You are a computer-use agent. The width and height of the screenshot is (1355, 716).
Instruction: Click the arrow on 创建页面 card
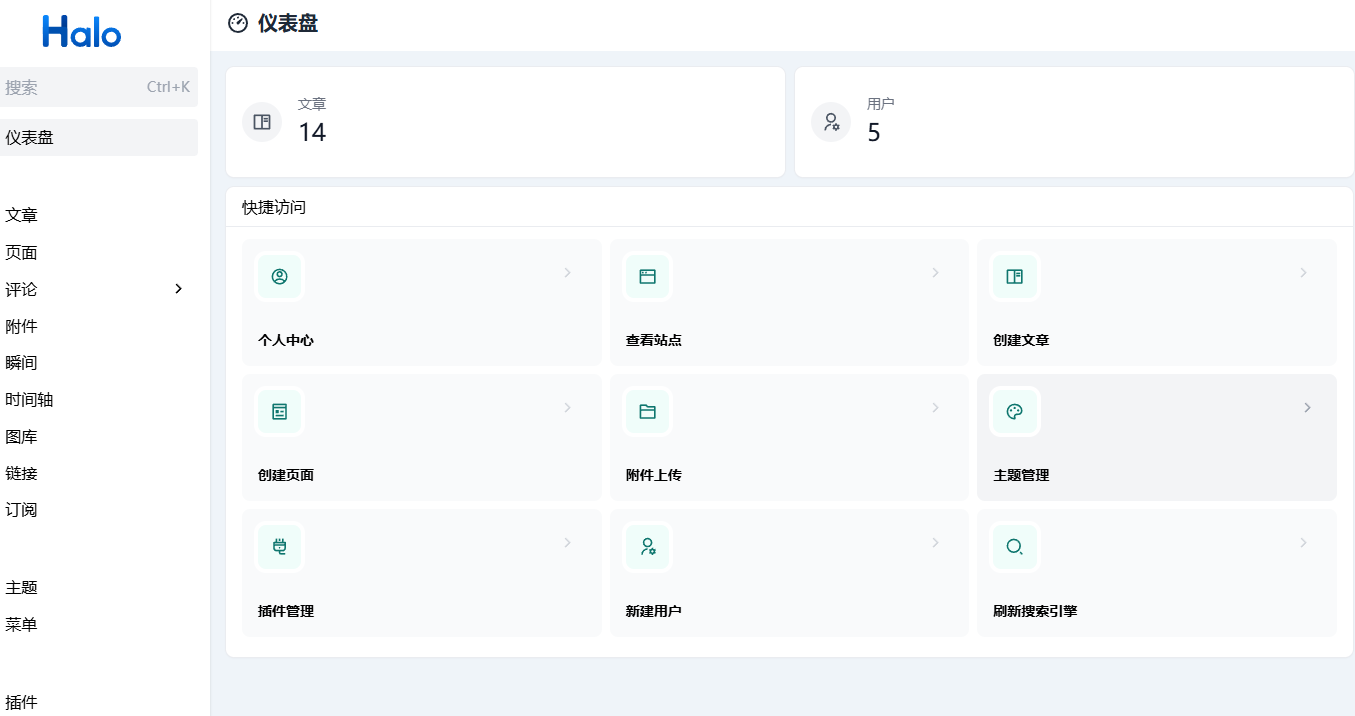point(567,407)
